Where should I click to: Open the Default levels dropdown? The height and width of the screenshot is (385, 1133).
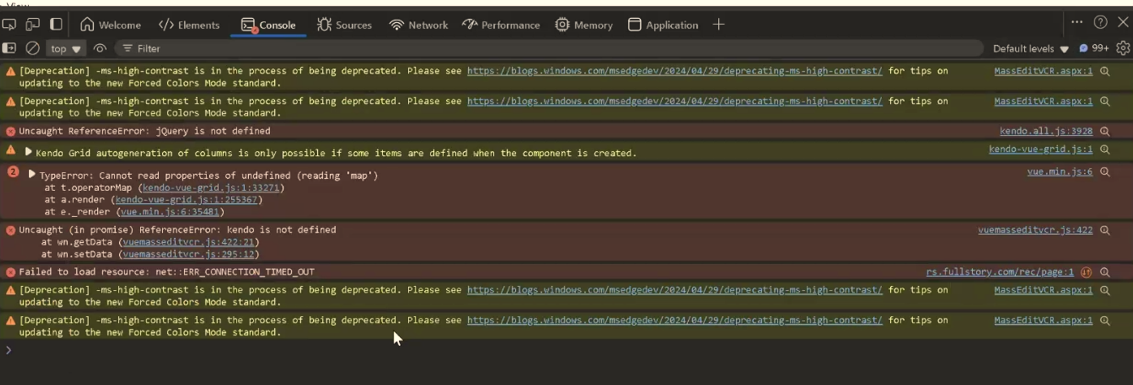tap(1030, 48)
